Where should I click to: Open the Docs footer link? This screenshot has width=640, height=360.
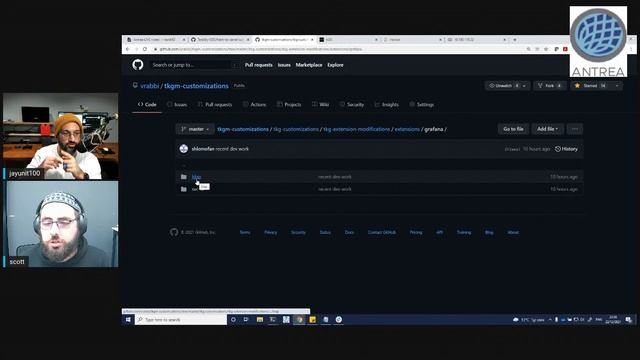pos(349,232)
